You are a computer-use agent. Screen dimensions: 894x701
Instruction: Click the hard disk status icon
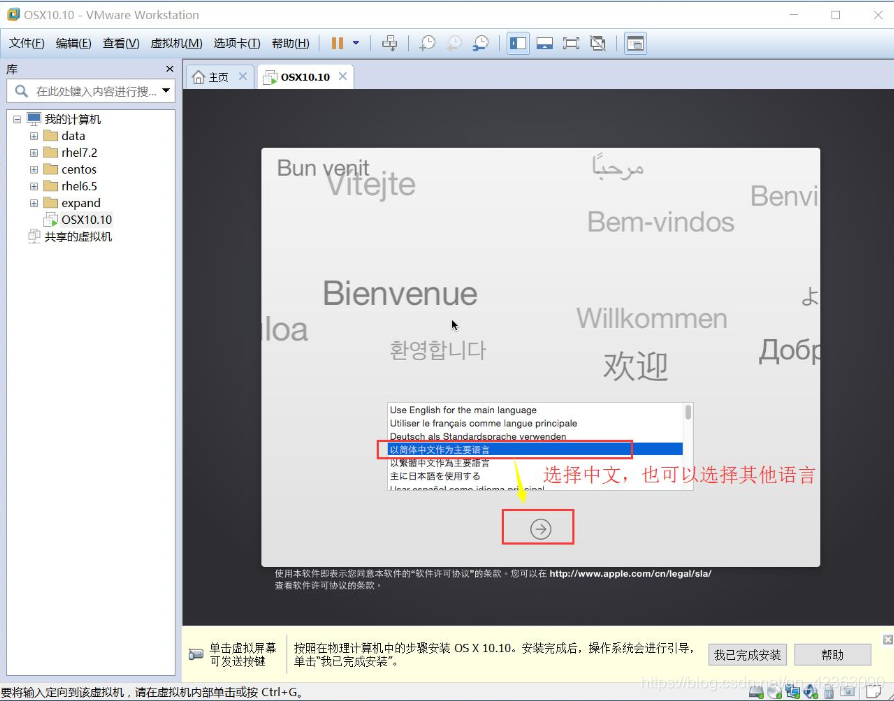pyautogui.click(x=756, y=692)
